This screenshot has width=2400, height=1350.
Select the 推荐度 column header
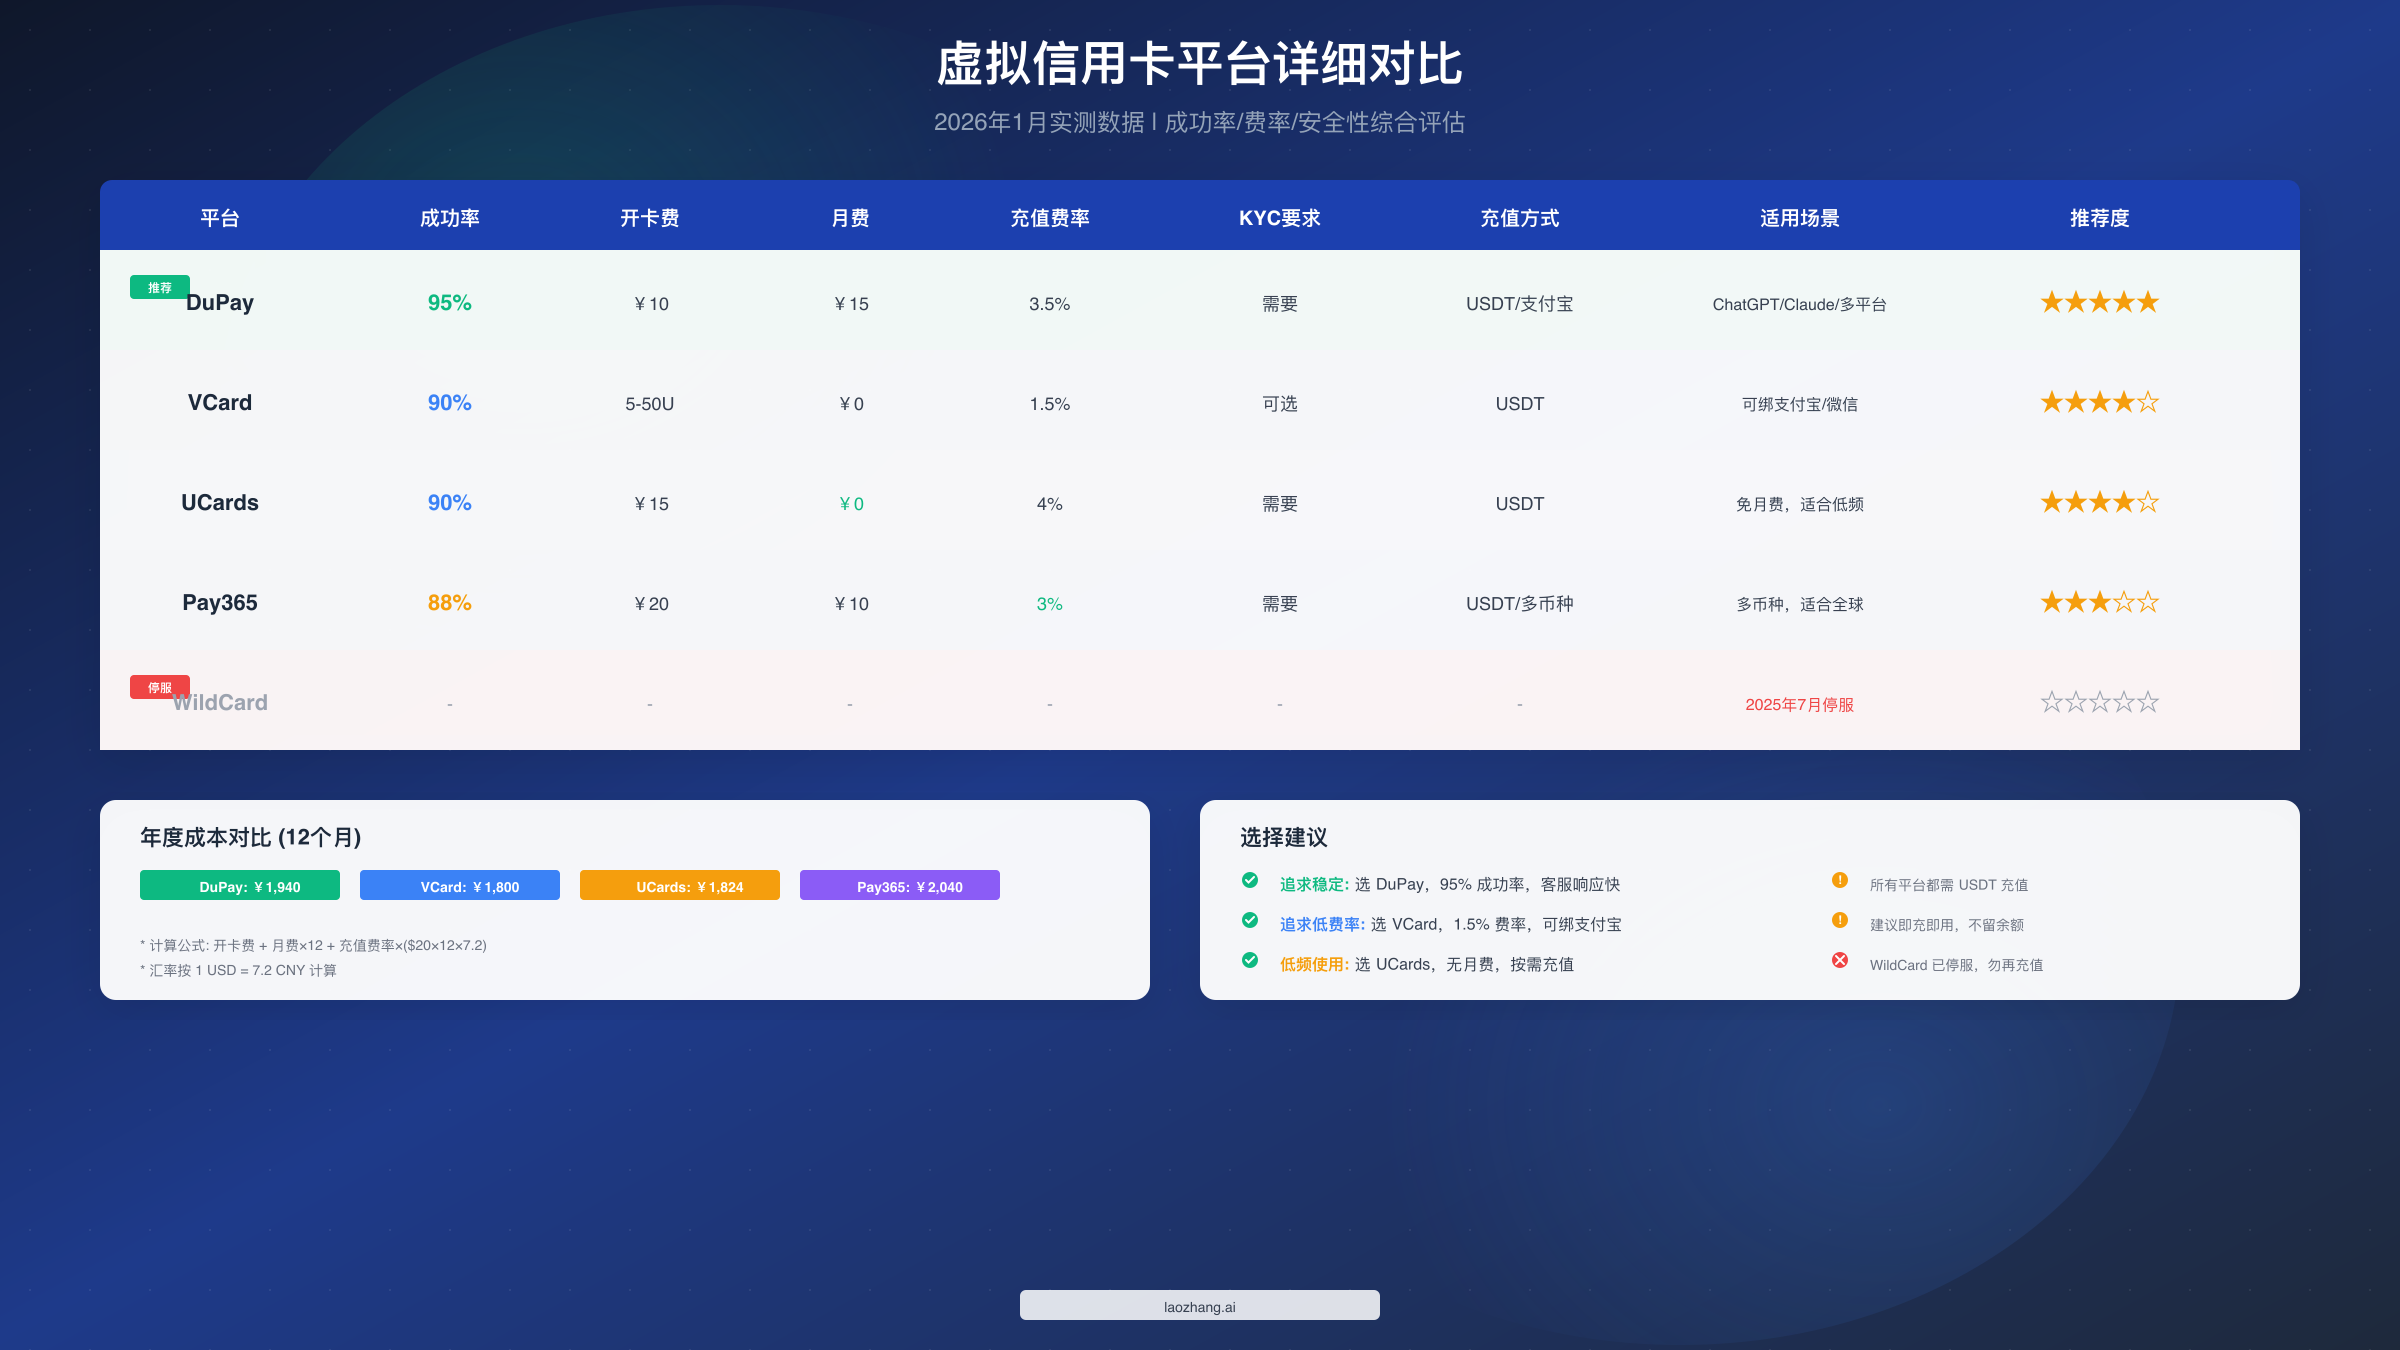(2097, 217)
